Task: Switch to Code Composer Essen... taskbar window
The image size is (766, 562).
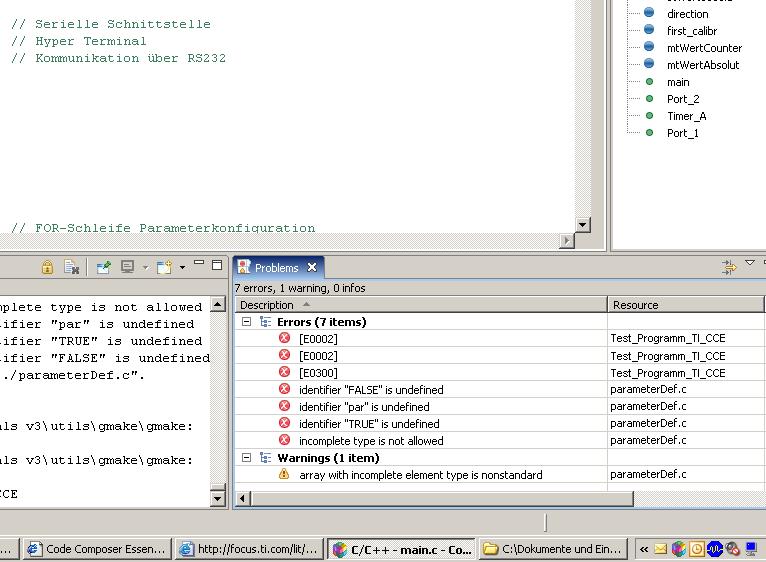Action: [97, 549]
